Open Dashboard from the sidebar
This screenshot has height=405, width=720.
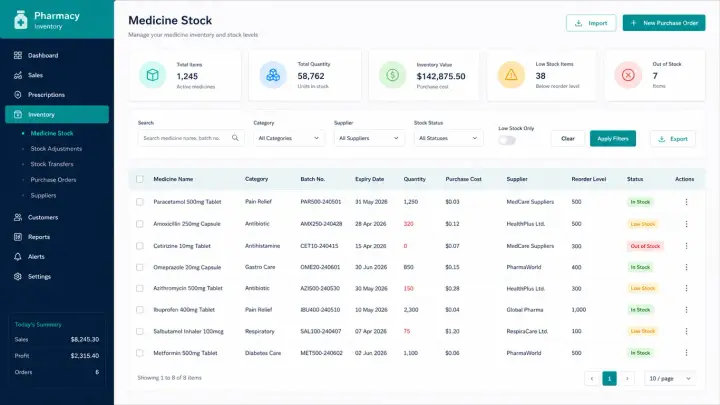(x=57, y=56)
